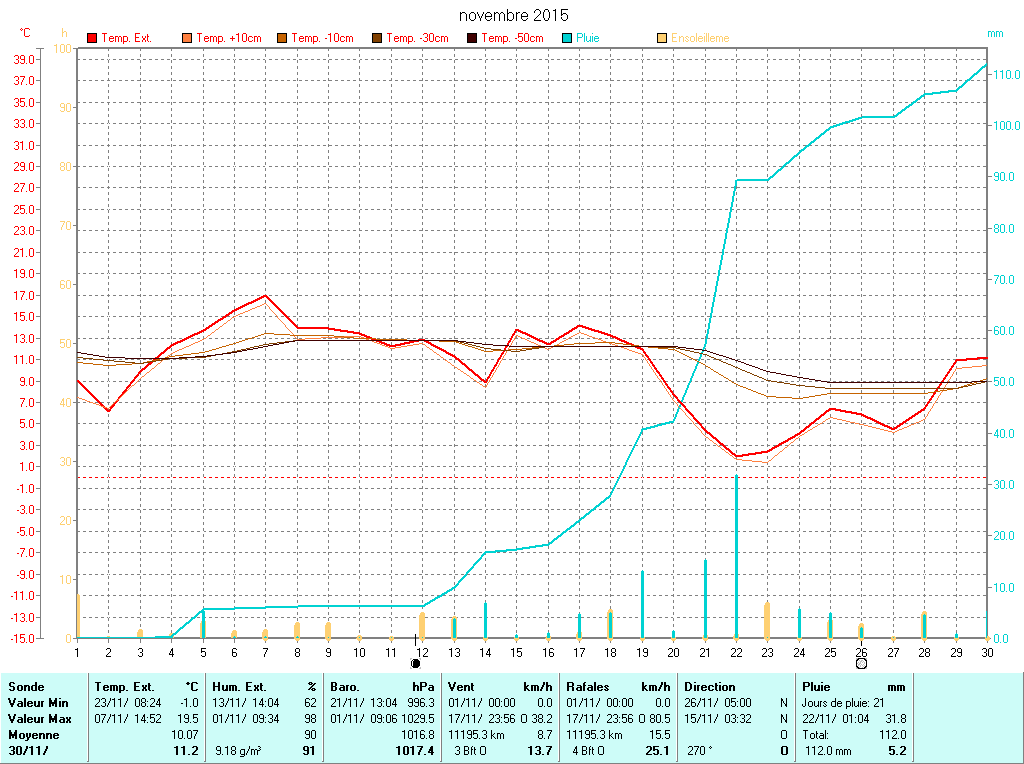Click the yellow Ensoleillement legend swatch

(x=662, y=38)
